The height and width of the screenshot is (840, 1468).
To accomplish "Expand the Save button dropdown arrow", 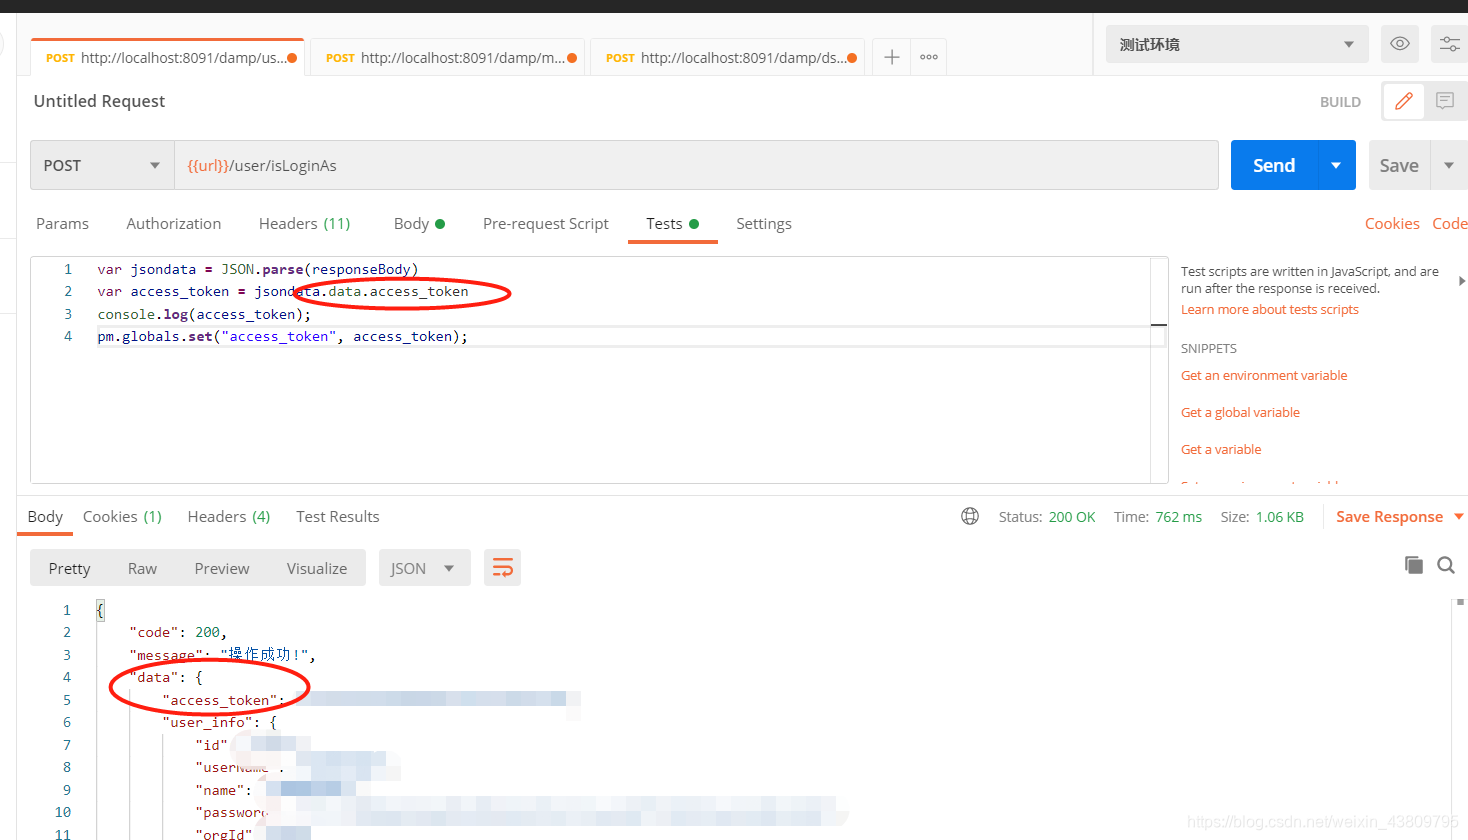I will click(1449, 165).
